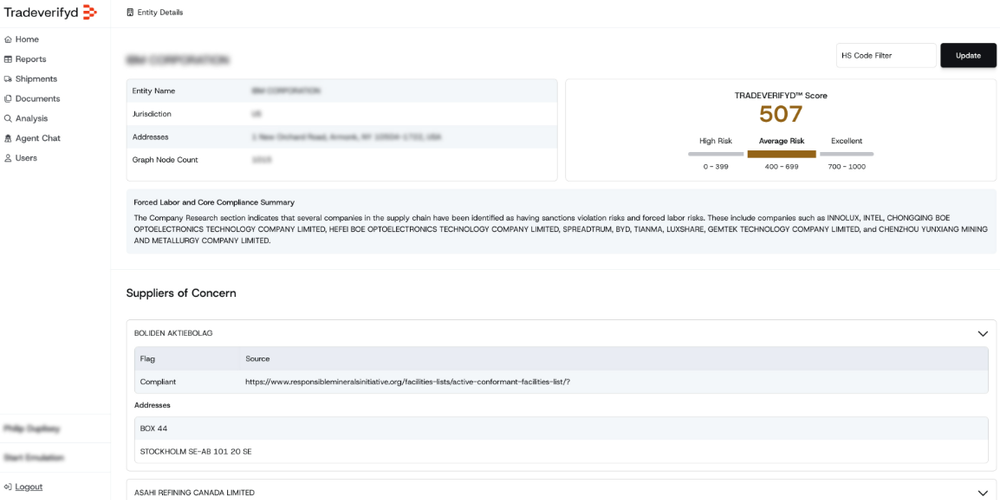The width and height of the screenshot is (1000, 500).
Task: Open the responsiblemineralsinitiative.org source link
Action: coord(408,382)
